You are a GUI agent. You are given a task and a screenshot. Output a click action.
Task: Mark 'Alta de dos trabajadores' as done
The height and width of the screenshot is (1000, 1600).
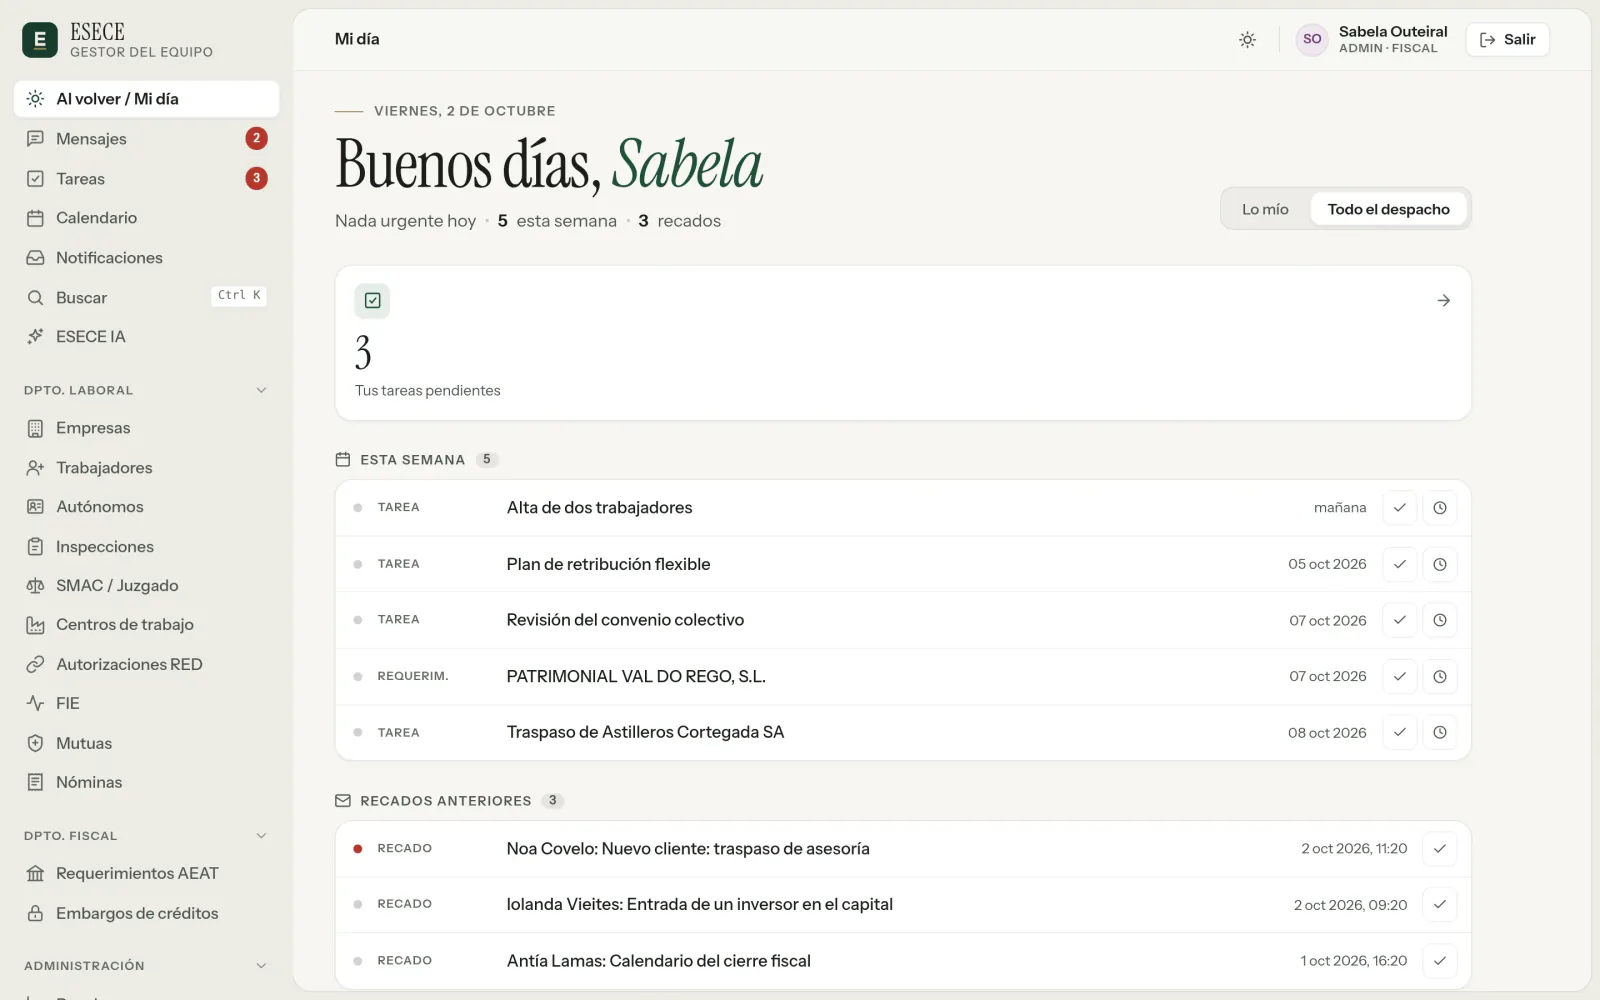tap(1400, 508)
